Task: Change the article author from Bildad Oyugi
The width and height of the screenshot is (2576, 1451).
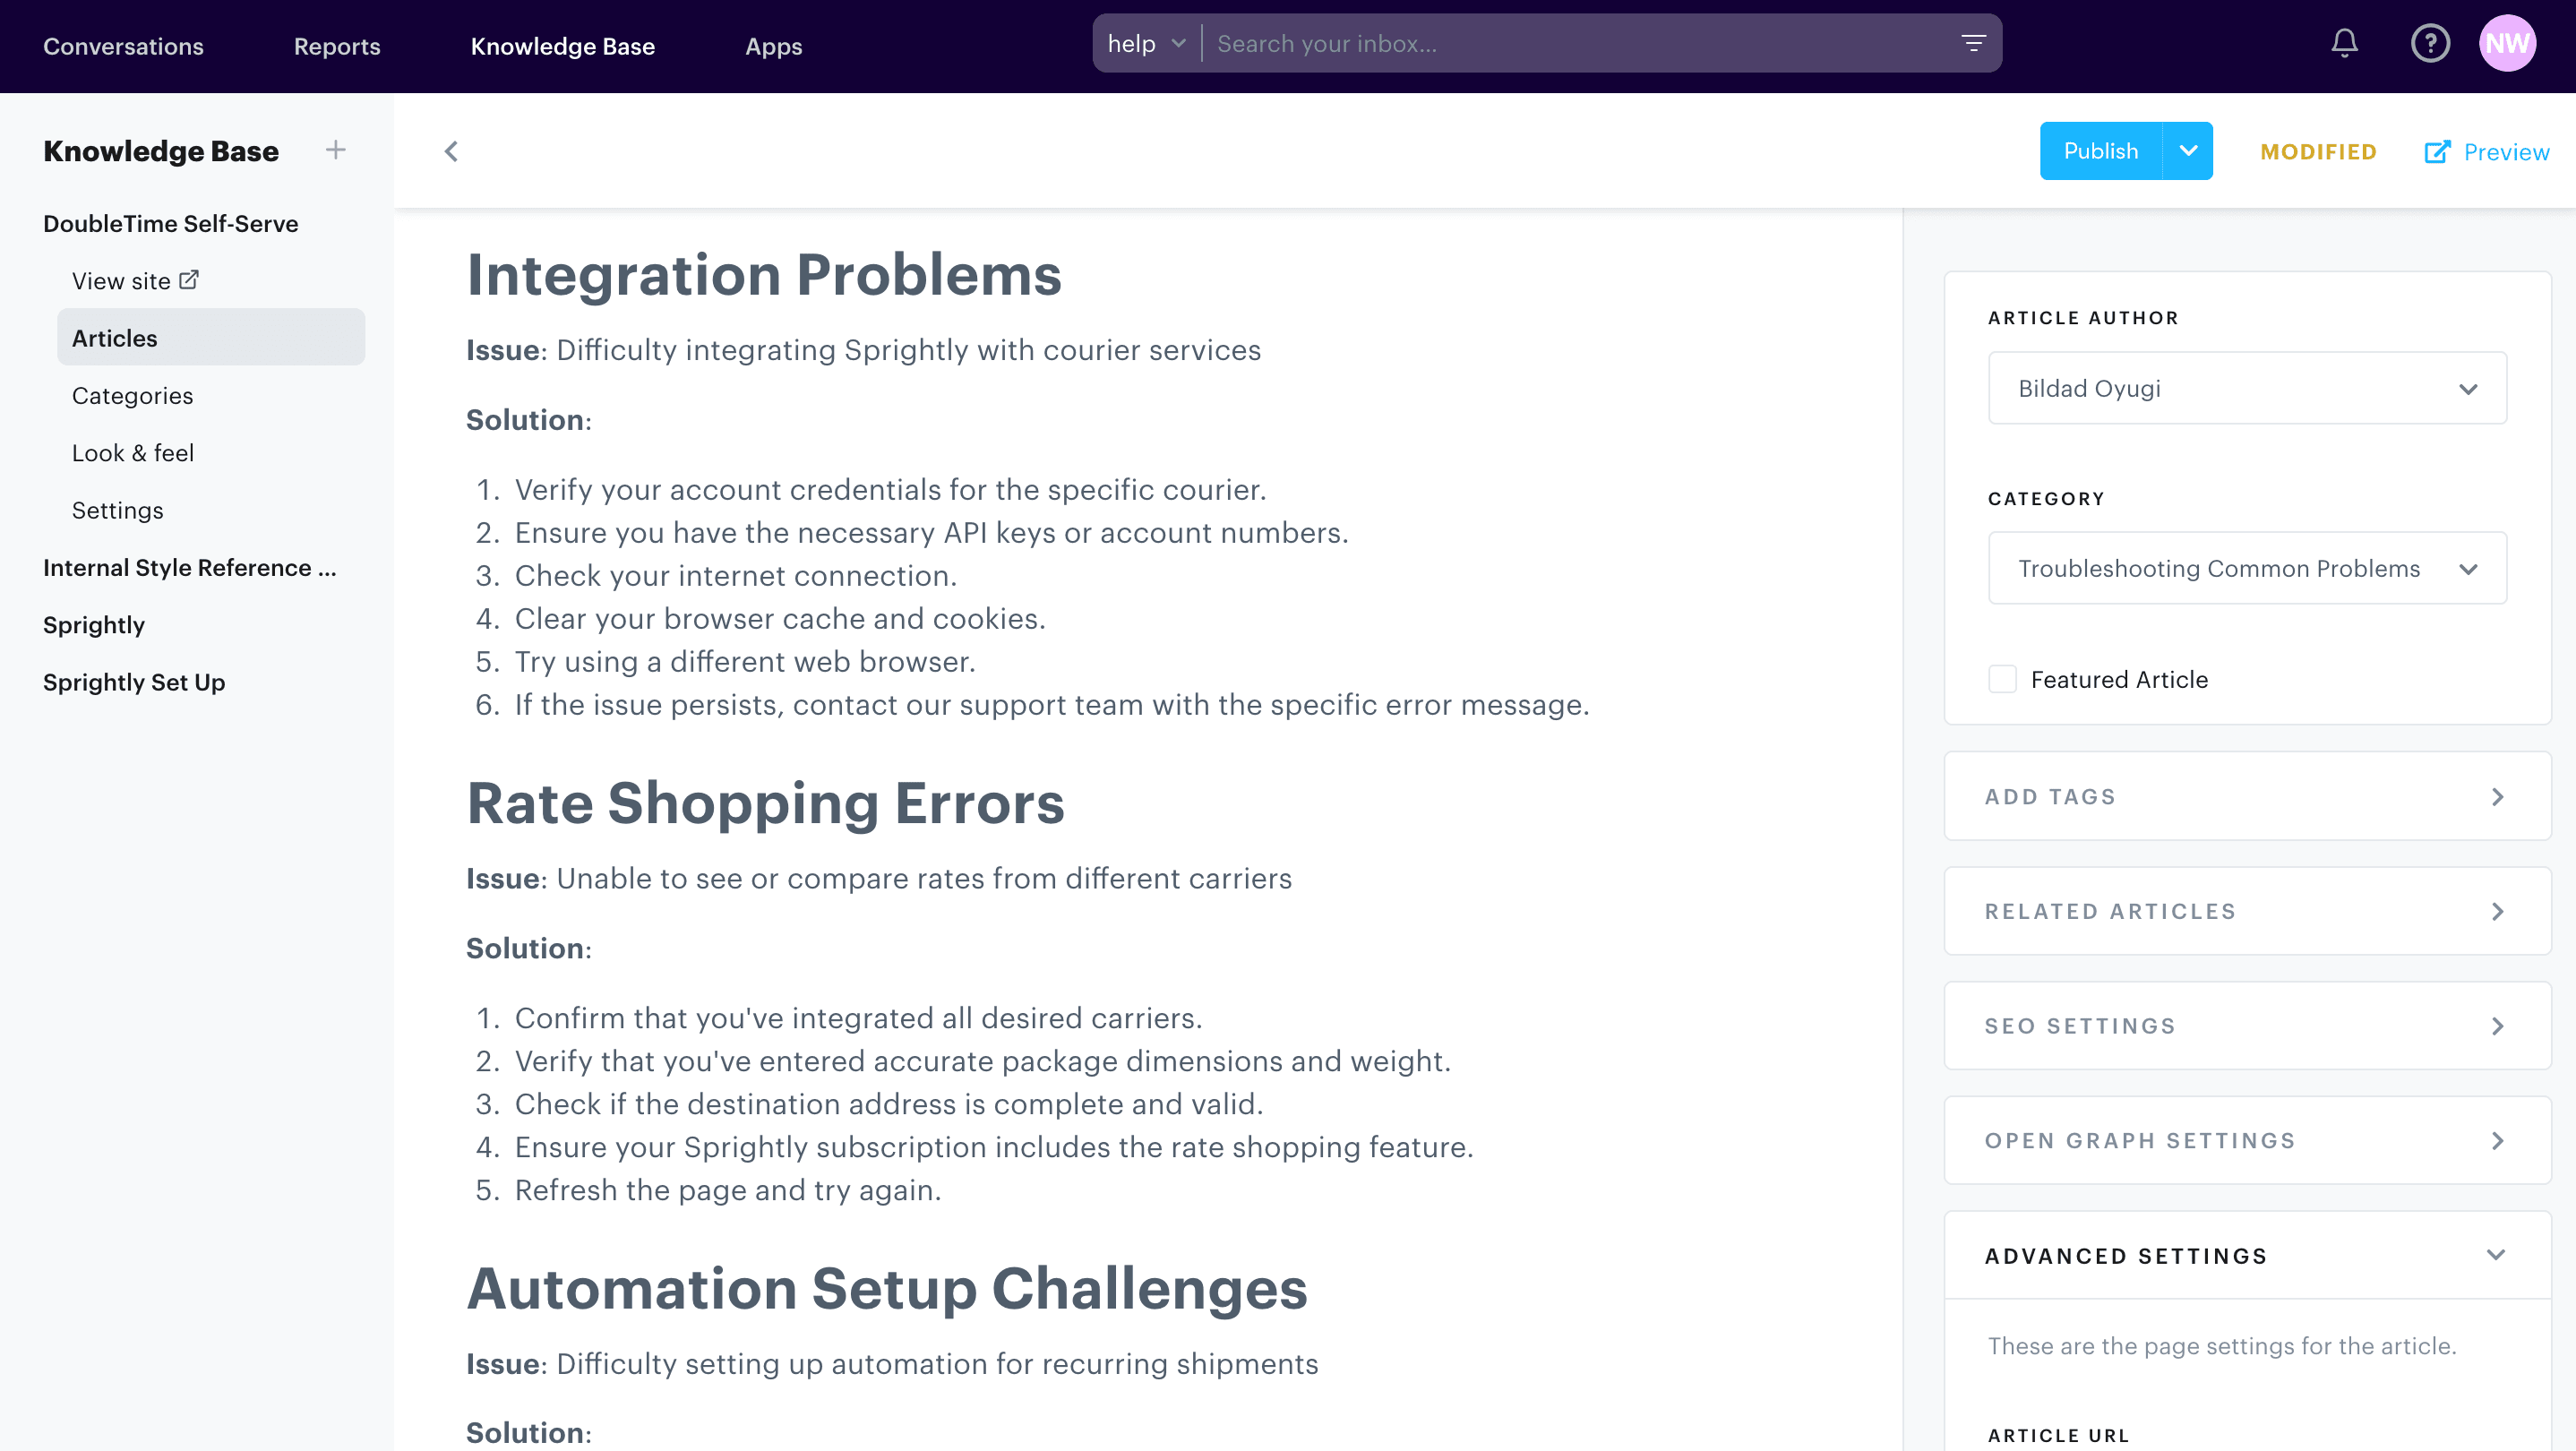Action: [2246, 388]
